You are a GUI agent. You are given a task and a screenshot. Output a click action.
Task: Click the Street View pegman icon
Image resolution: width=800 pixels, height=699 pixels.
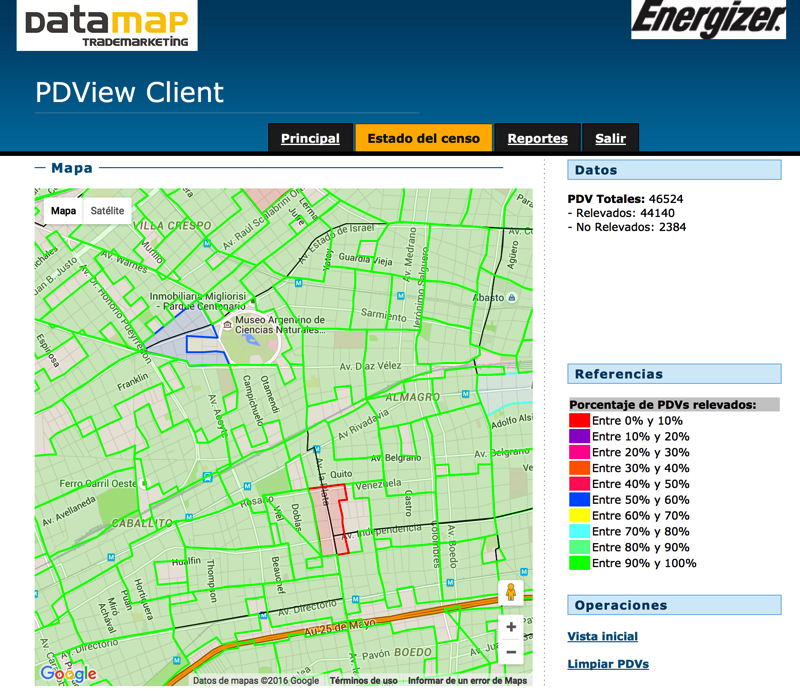point(511,592)
